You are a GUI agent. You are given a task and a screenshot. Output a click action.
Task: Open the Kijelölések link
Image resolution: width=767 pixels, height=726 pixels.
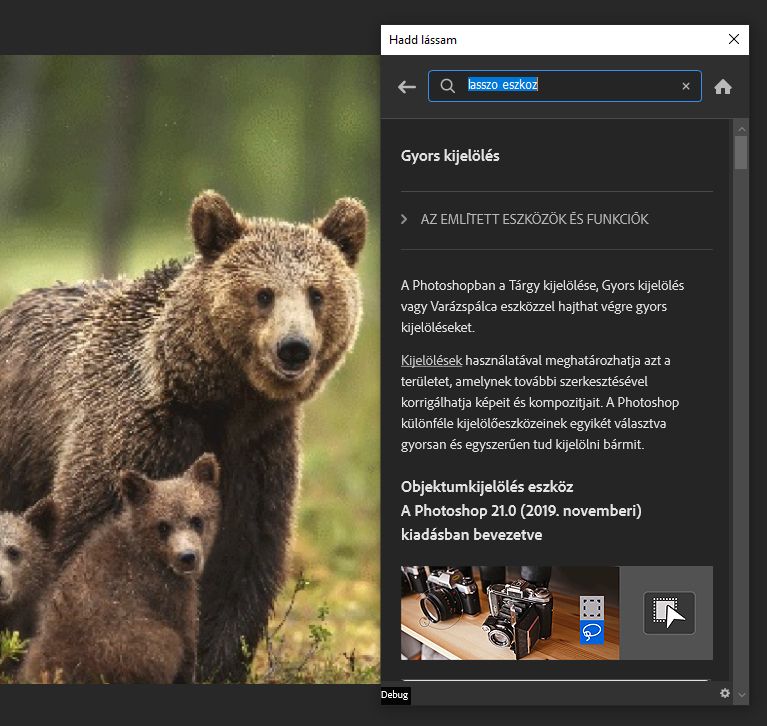[x=431, y=361]
